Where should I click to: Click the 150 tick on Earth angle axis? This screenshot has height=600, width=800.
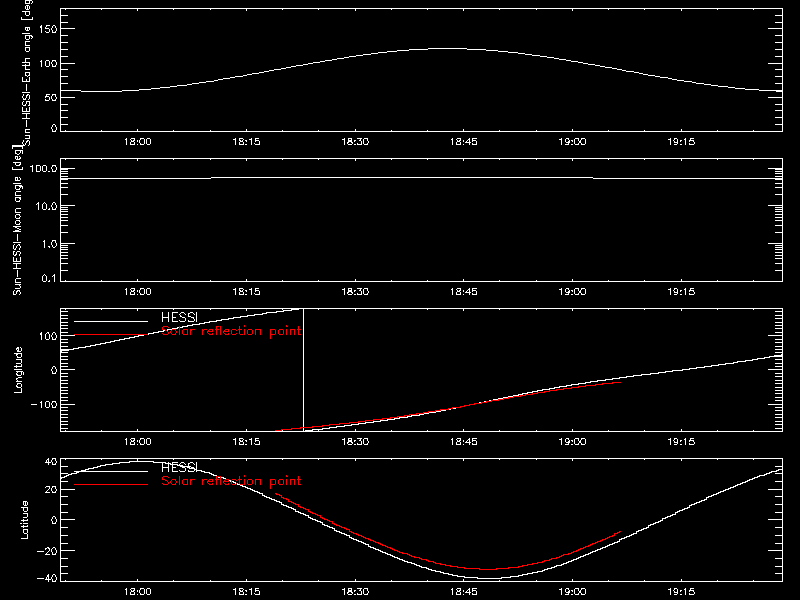[x=48, y=30]
